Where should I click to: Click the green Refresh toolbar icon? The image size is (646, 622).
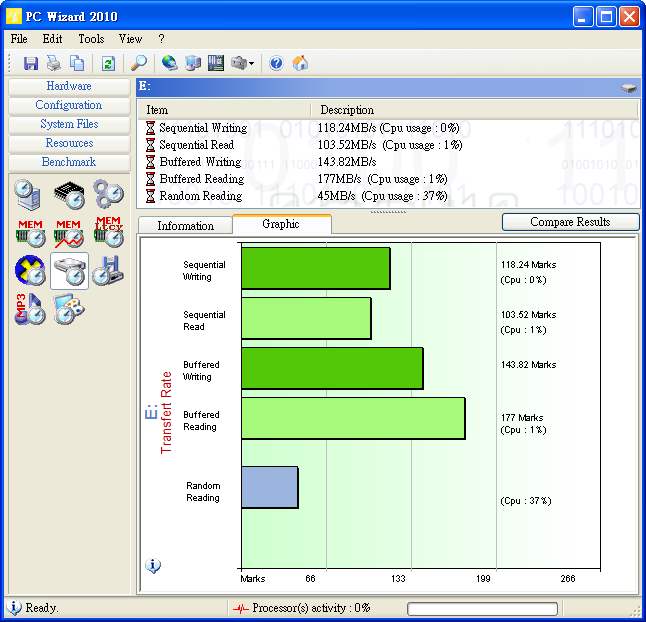(x=108, y=64)
